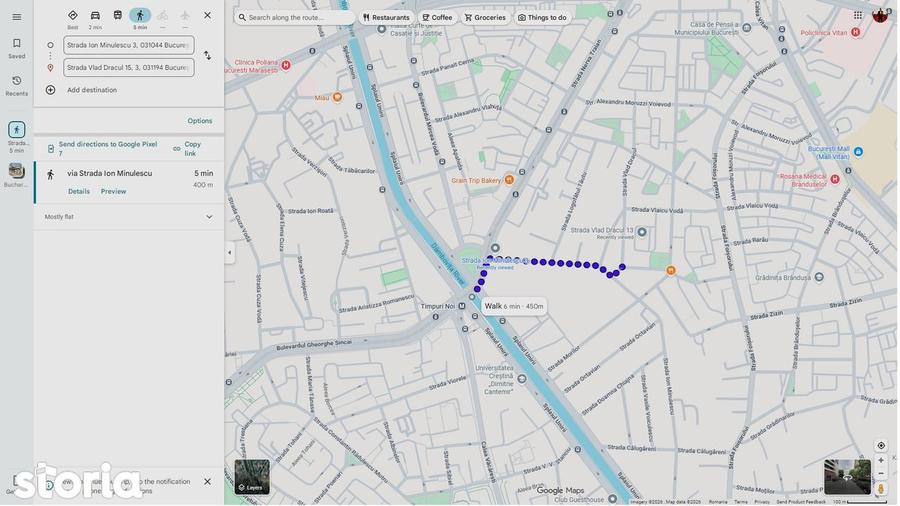900x506 pixels.
Task: Open route Options
Action: pyautogui.click(x=200, y=121)
